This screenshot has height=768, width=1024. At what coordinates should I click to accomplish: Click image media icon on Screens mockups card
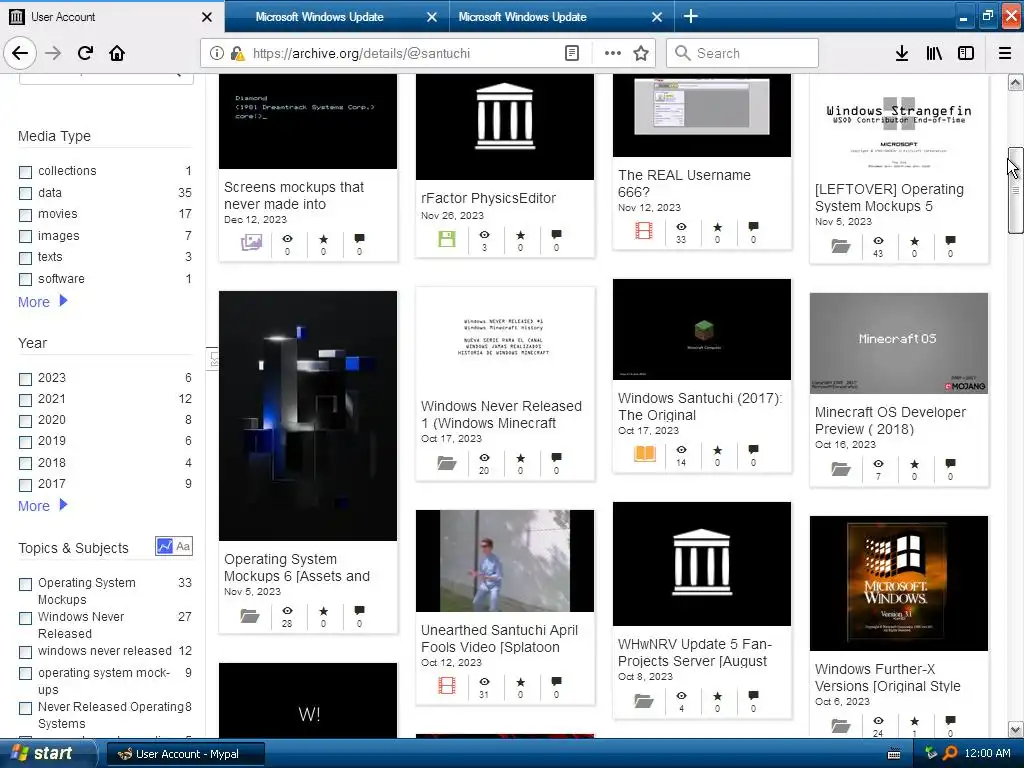point(251,242)
